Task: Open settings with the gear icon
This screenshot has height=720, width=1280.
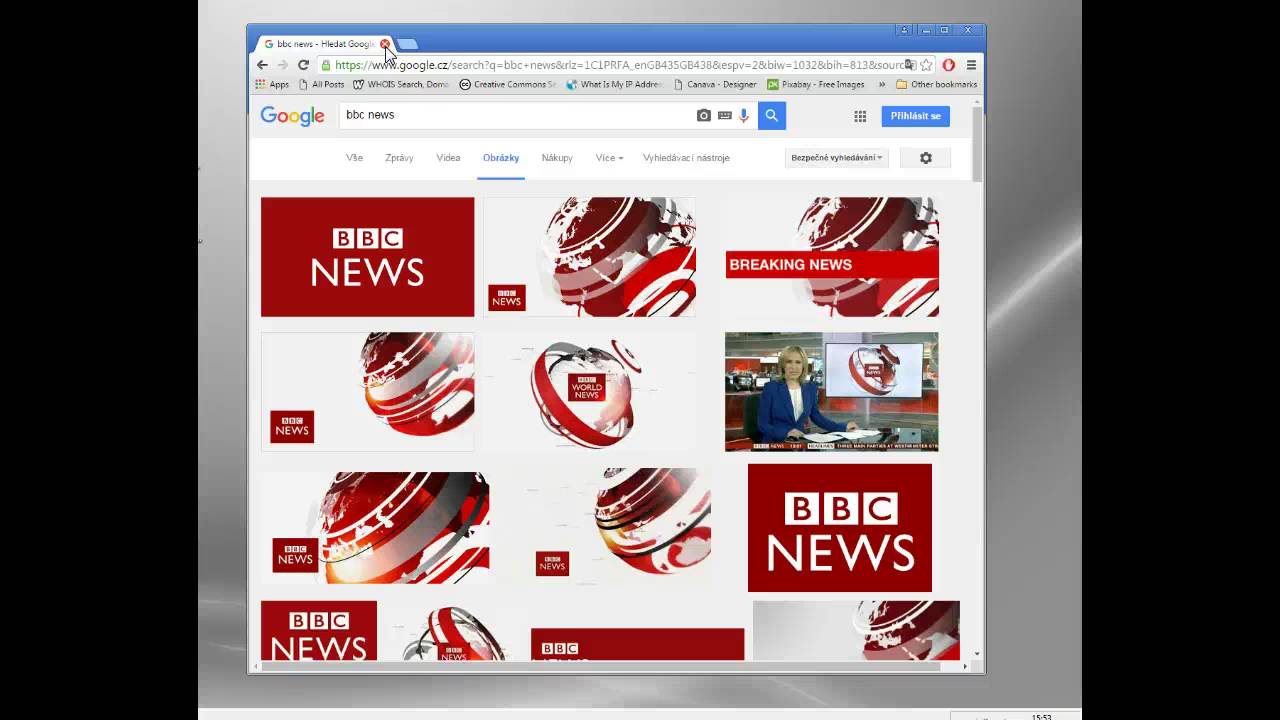Action: (x=925, y=158)
